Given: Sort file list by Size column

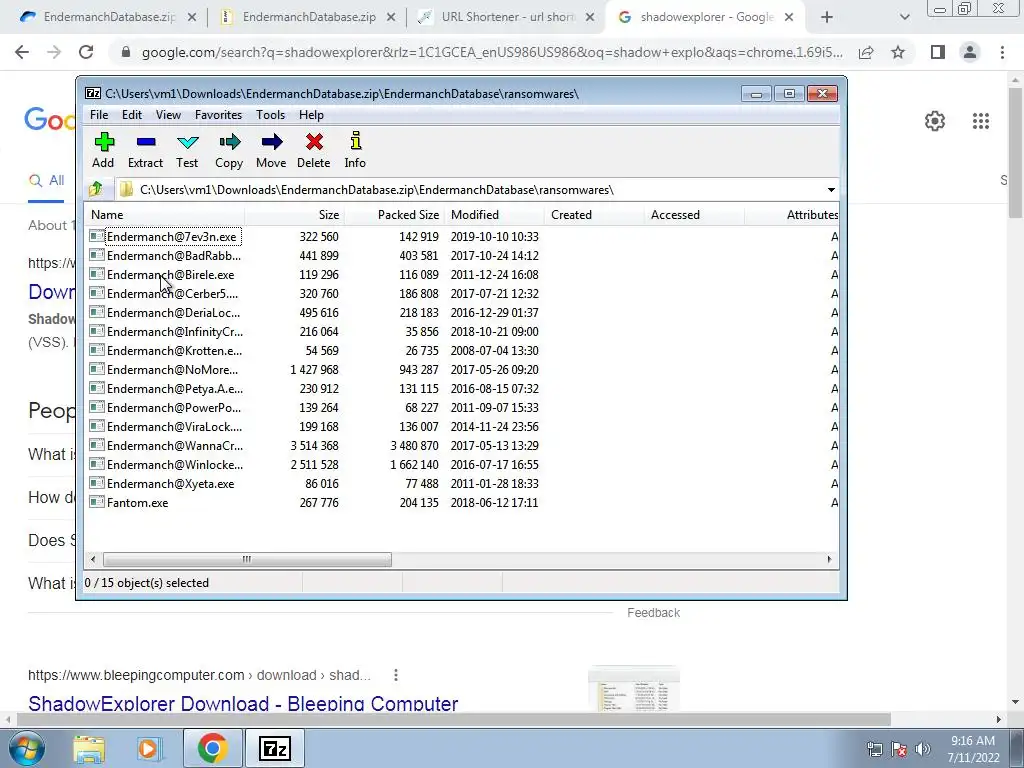Looking at the screenshot, I should coord(294,215).
